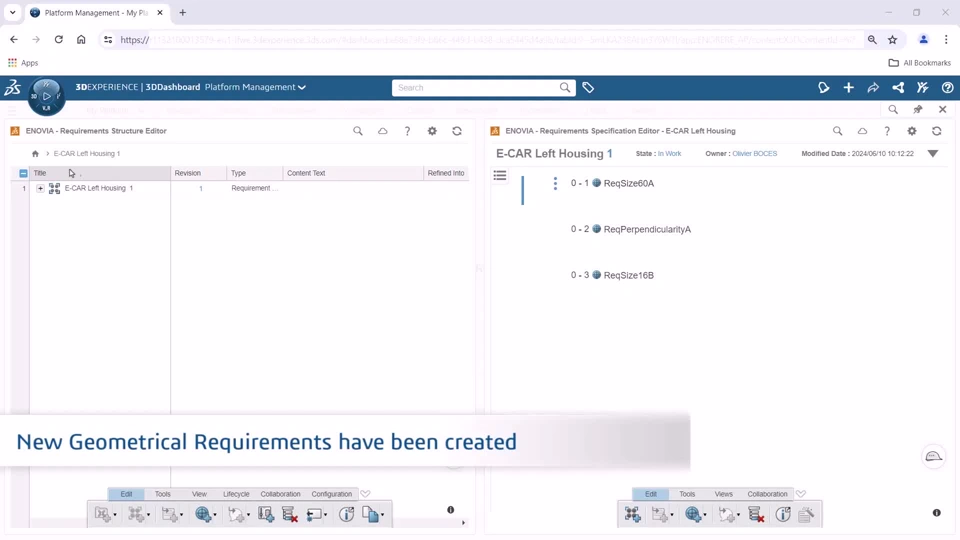The width and height of the screenshot is (960, 540).
Task: Click cloud icon in Structure Editor header
Action: pyautogui.click(x=383, y=131)
